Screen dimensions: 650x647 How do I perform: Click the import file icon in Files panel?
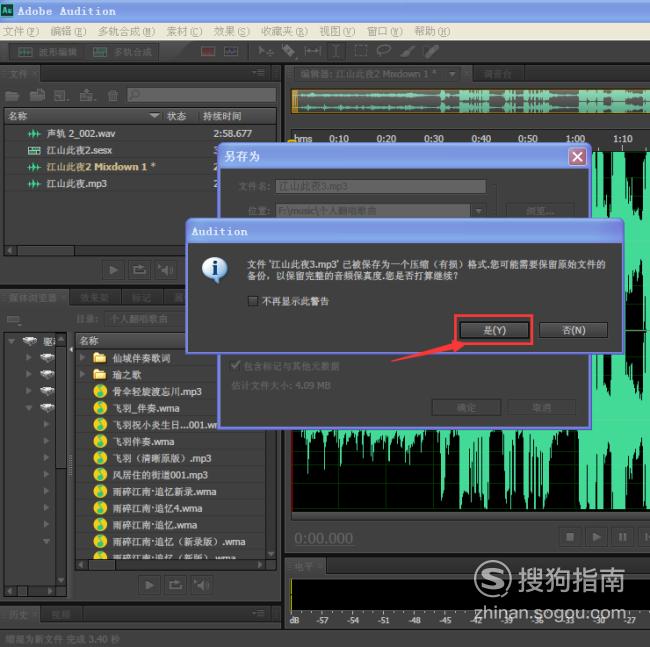click(37, 96)
